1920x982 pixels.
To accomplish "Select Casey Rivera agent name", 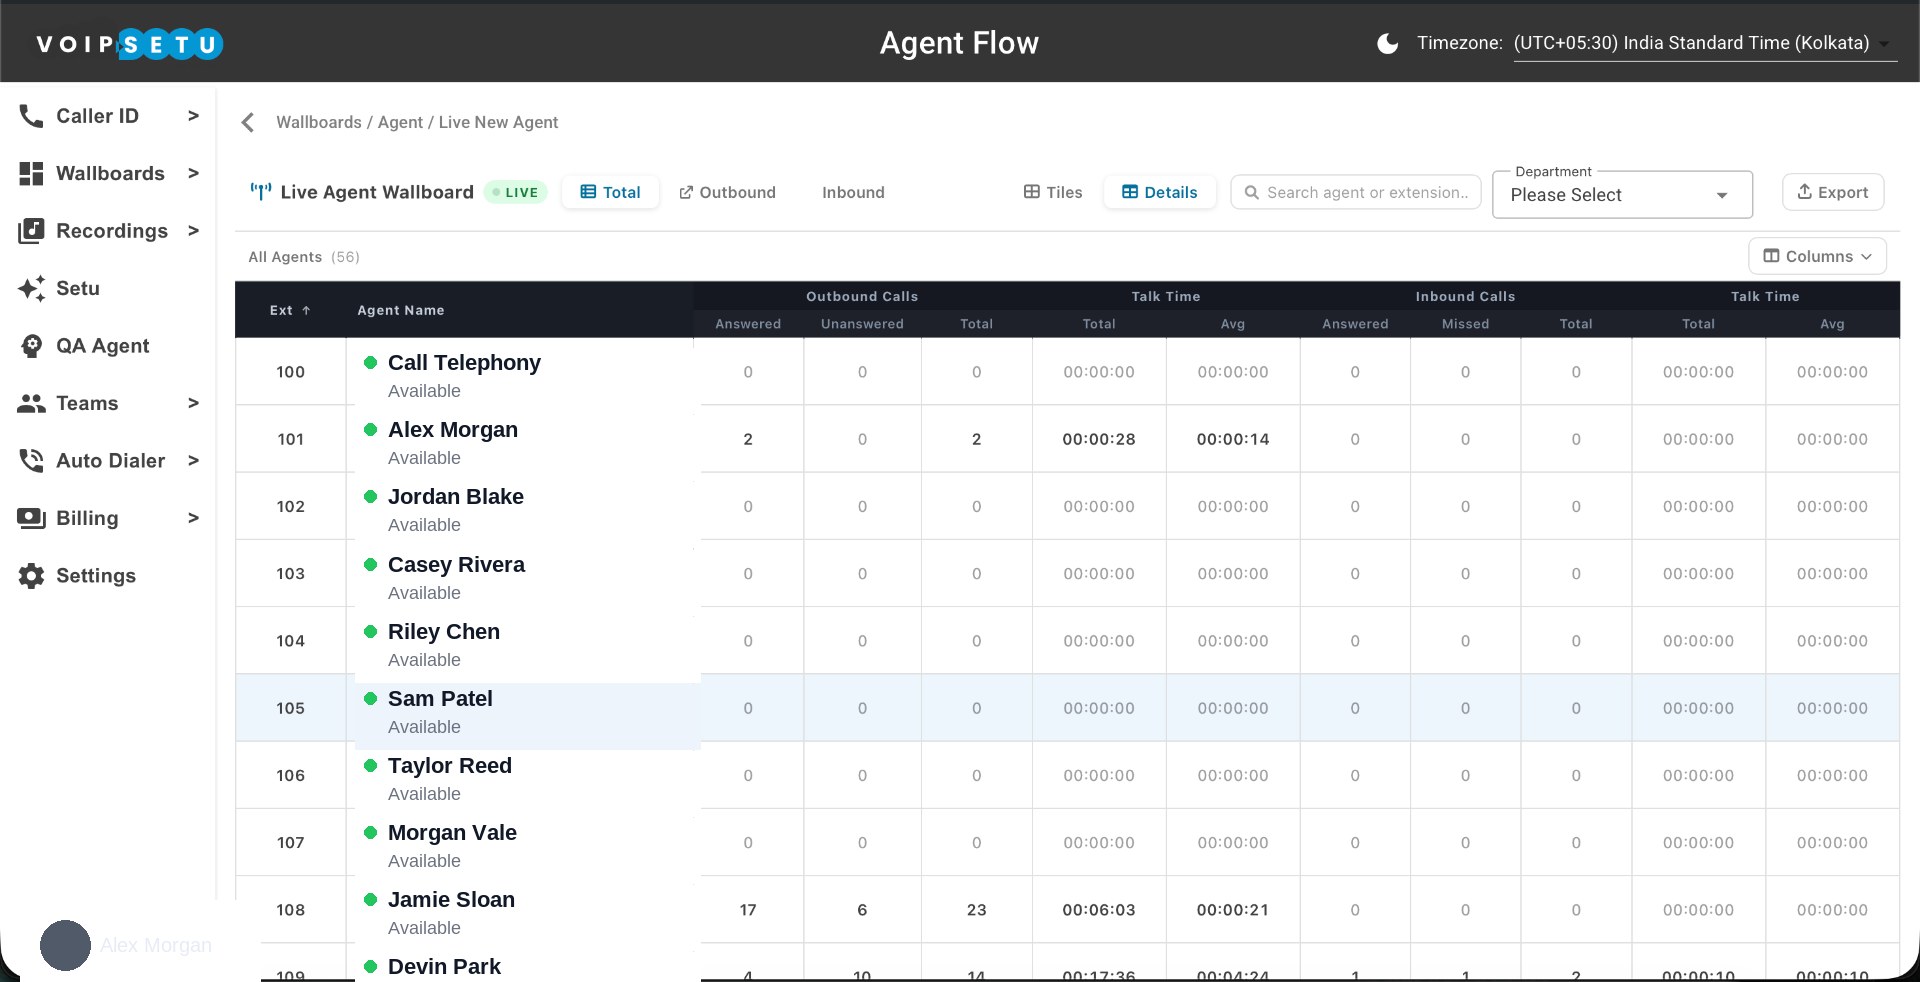I will (x=456, y=564).
